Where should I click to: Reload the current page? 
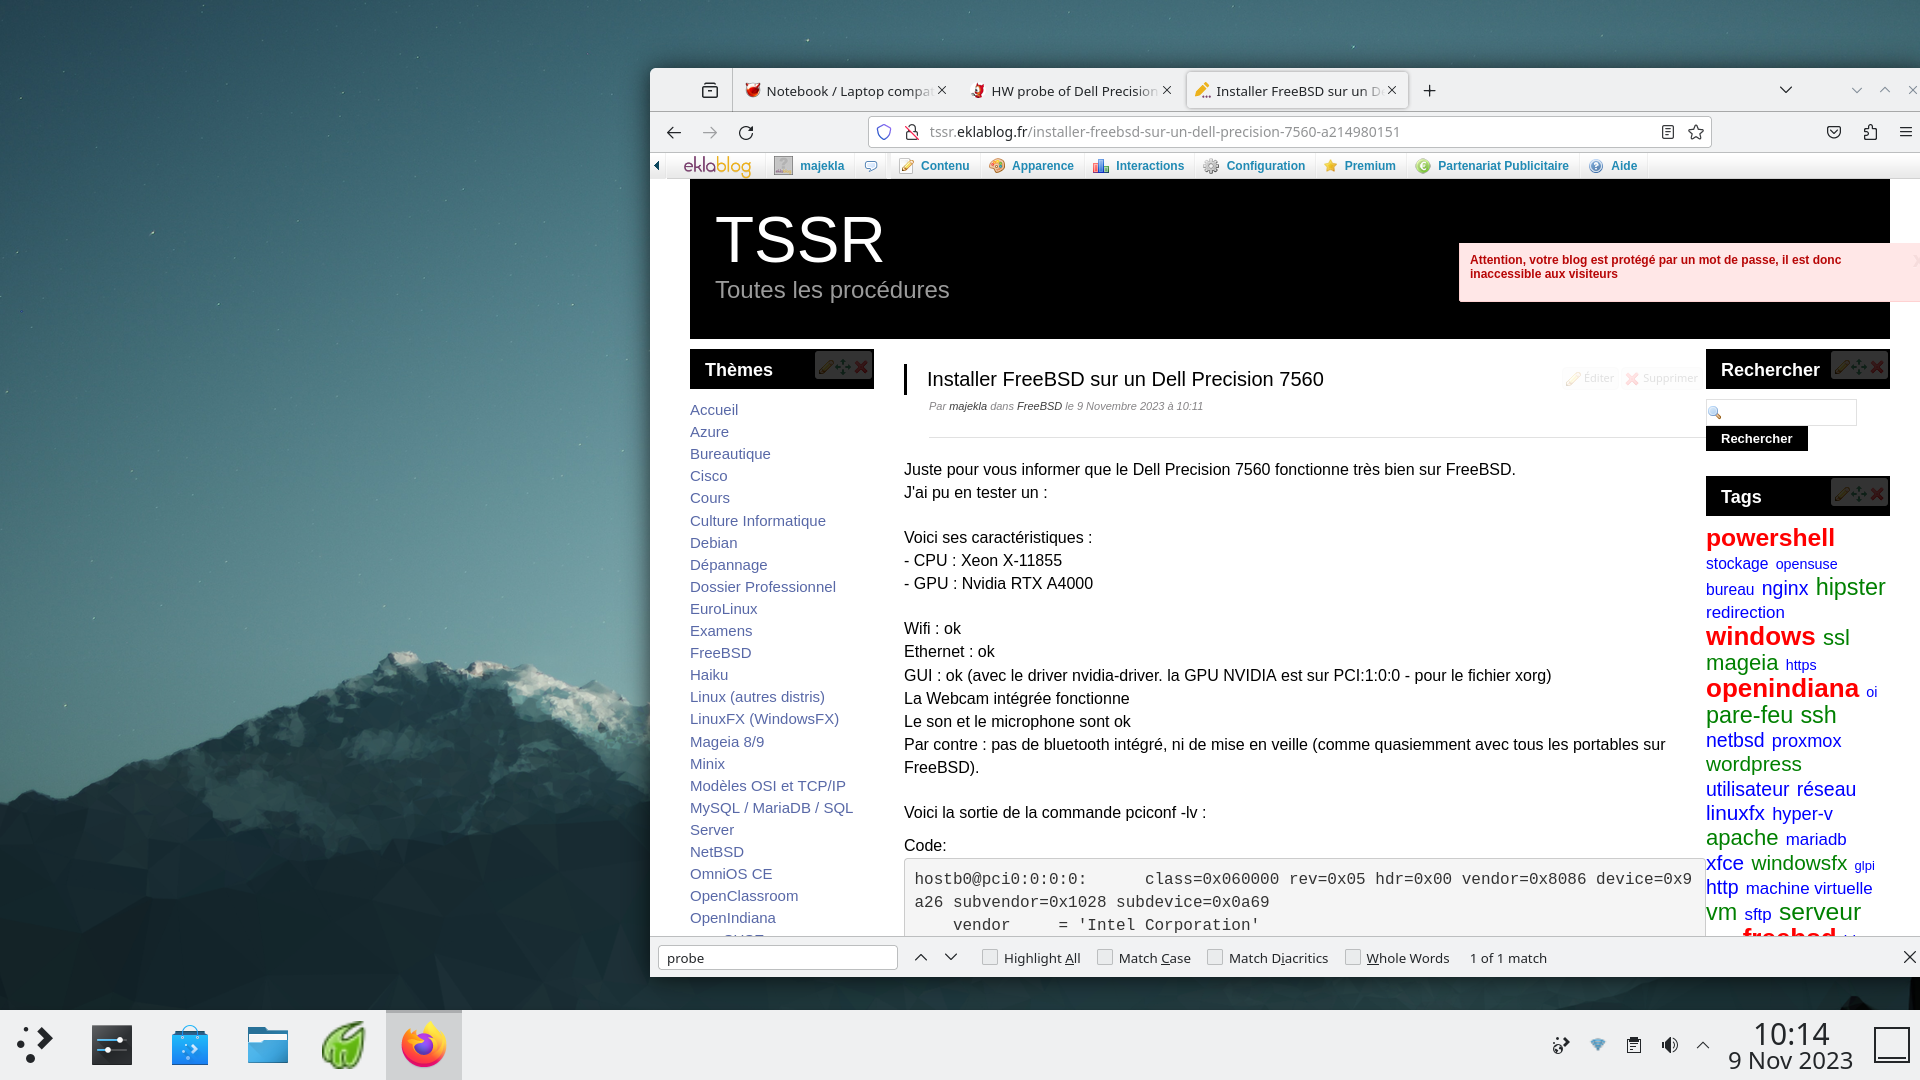746,132
